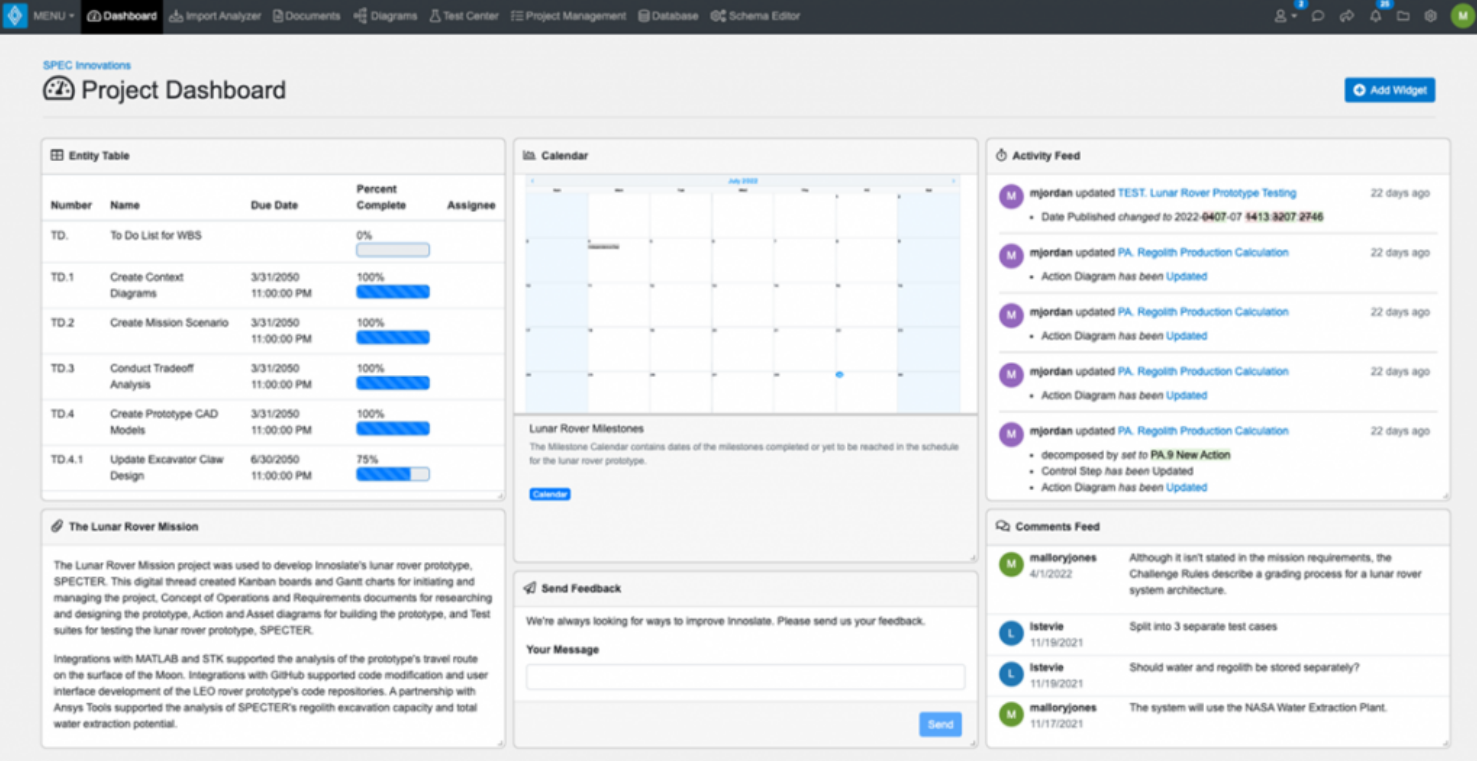Click the TD.4.1 progress bar at 75%
The image size is (1477, 761).
click(x=392, y=473)
